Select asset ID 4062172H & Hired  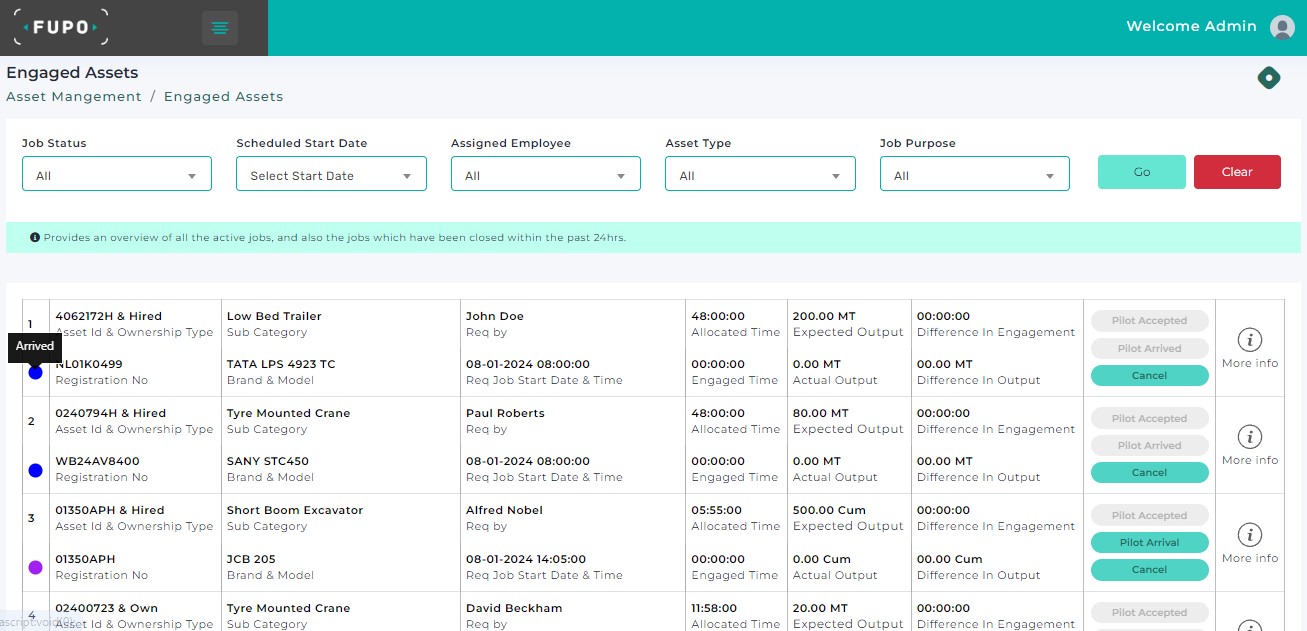[108, 316]
